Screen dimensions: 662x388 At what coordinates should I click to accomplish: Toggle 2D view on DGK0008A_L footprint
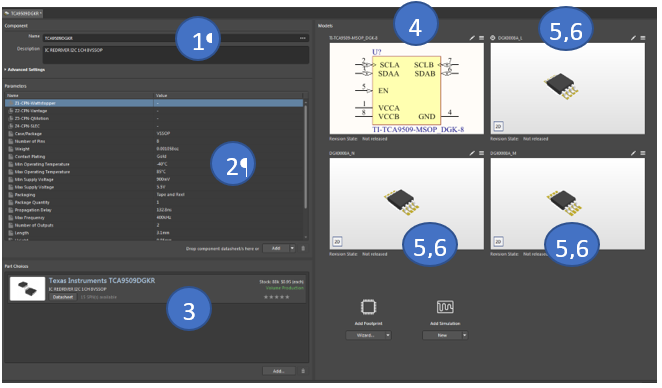tap(498, 126)
